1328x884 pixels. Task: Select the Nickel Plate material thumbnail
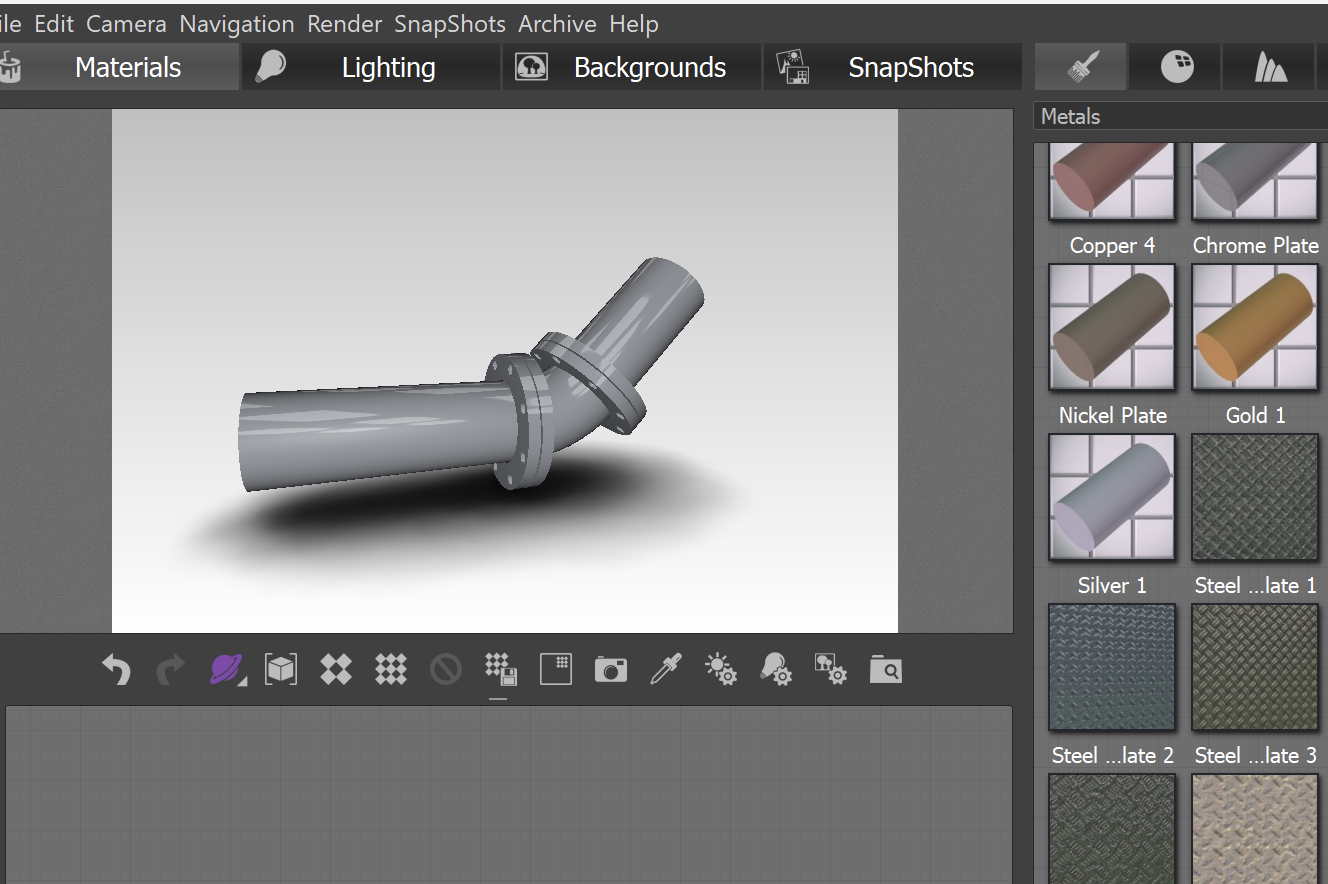(x=1112, y=327)
